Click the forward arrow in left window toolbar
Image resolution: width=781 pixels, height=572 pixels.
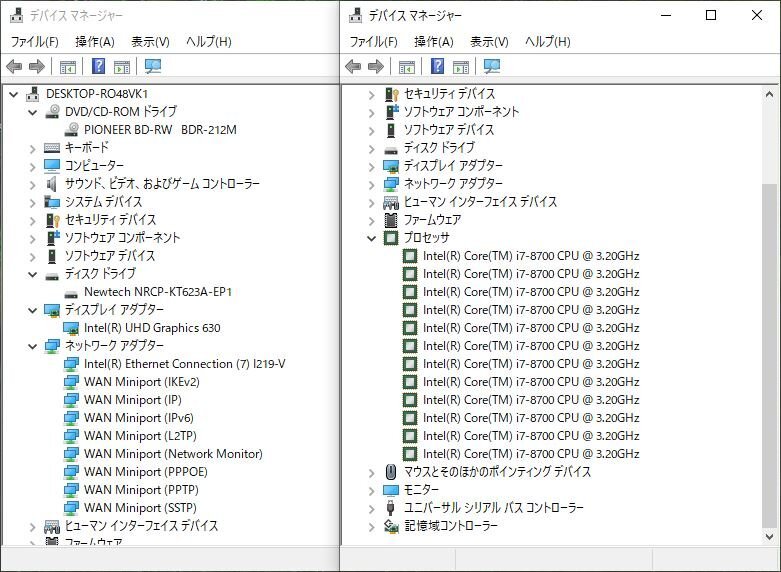coord(37,66)
